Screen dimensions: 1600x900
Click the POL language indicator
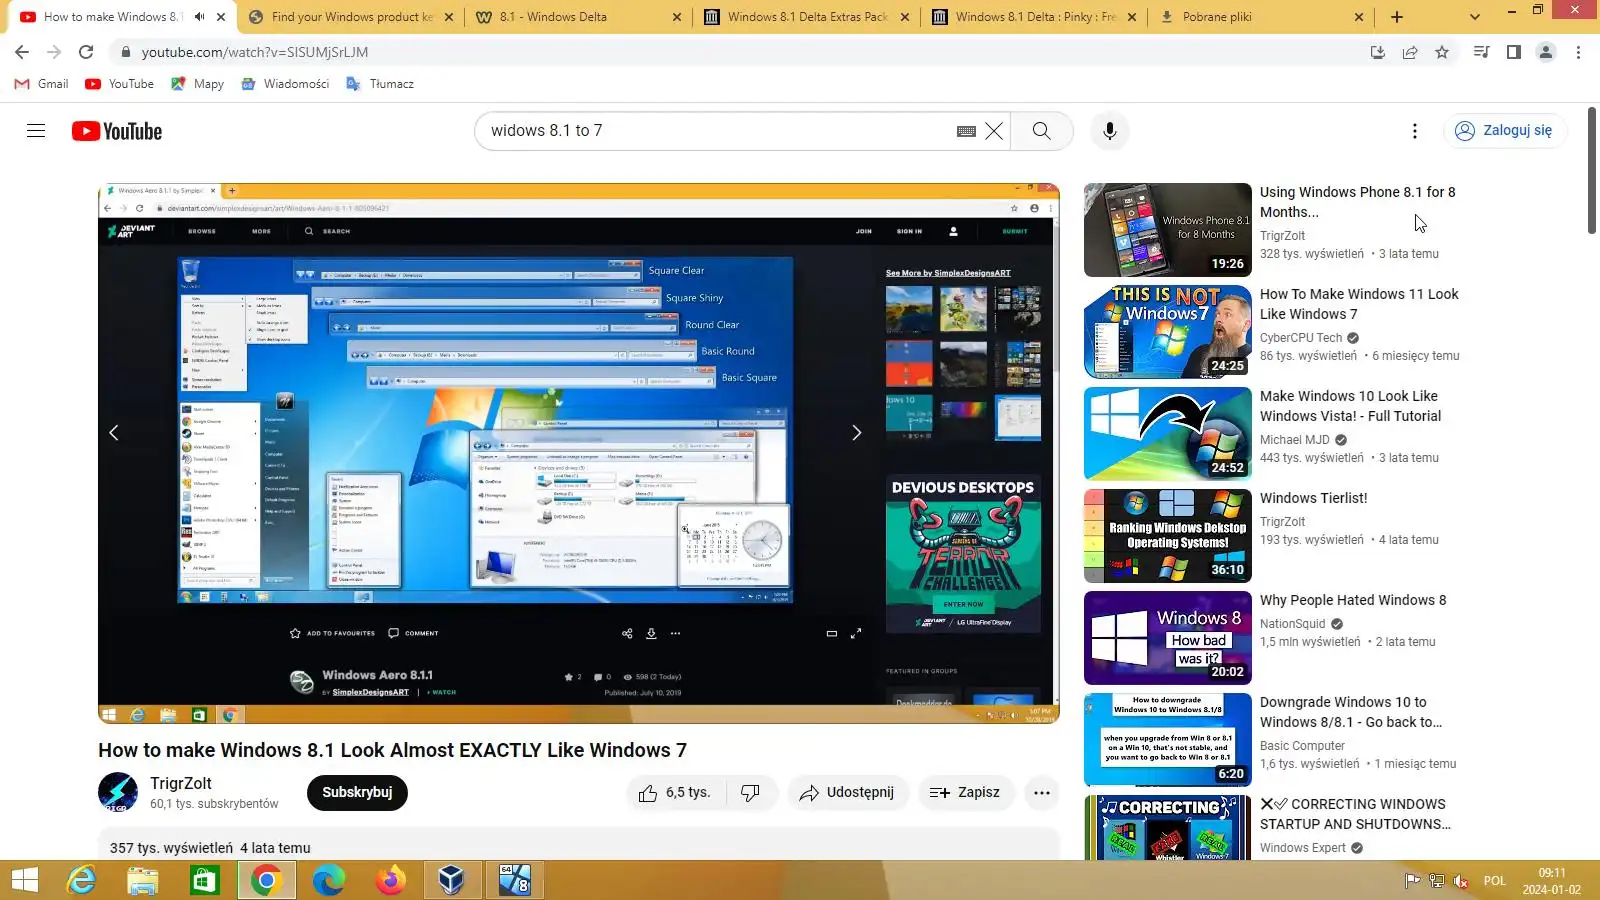point(1495,881)
